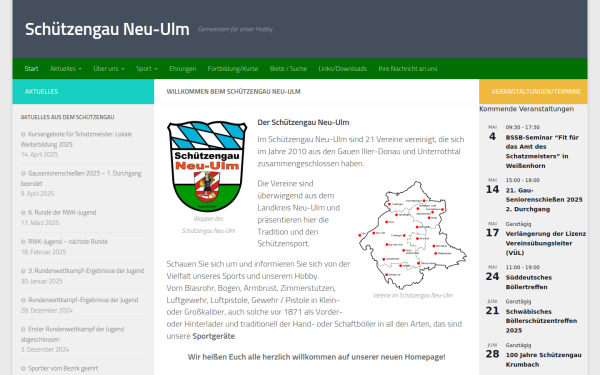
Task: Select the Start menu item
Action: (x=31, y=68)
